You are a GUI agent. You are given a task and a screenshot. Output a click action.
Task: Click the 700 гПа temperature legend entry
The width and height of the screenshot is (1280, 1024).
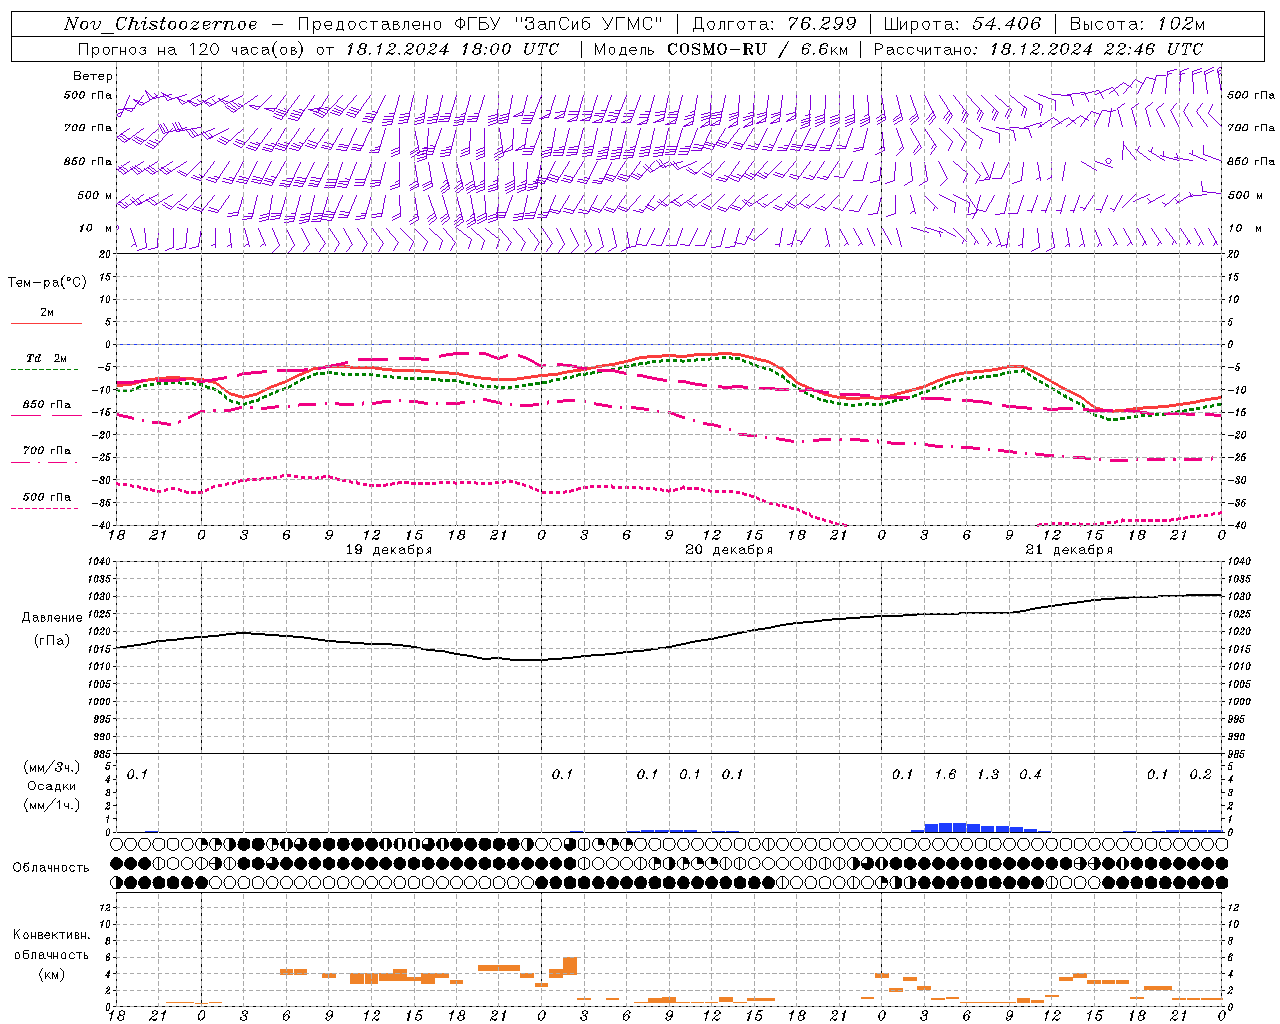(47, 451)
